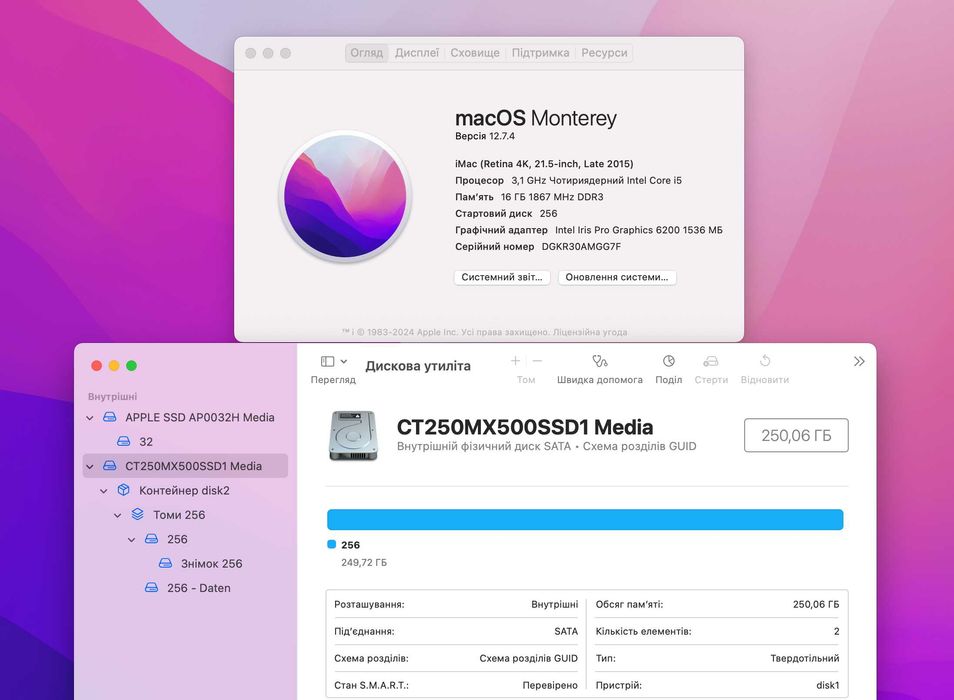The image size is (954, 700).
Task: Collapse the CT250MX500SSD1 Media tree
Action: pos(90,466)
